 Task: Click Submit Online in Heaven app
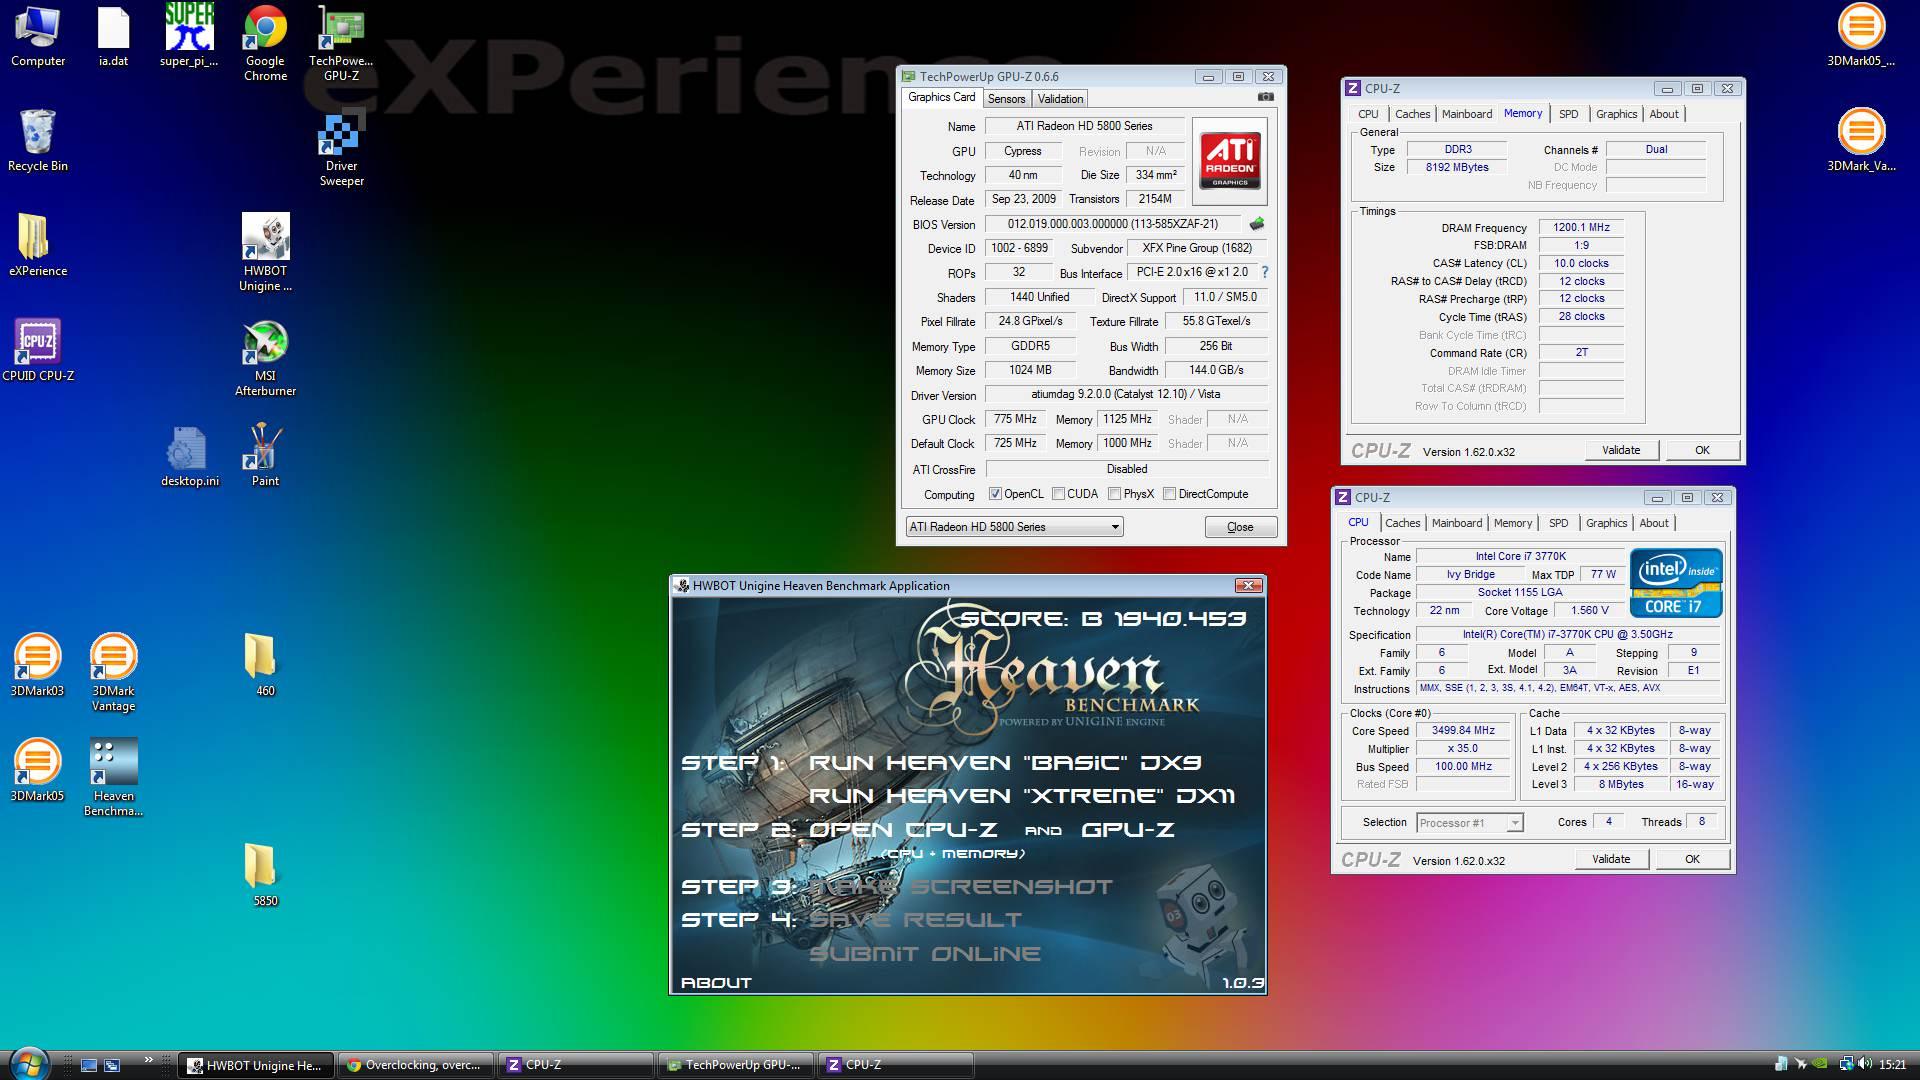pyautogui.click(x=924, y=954)
